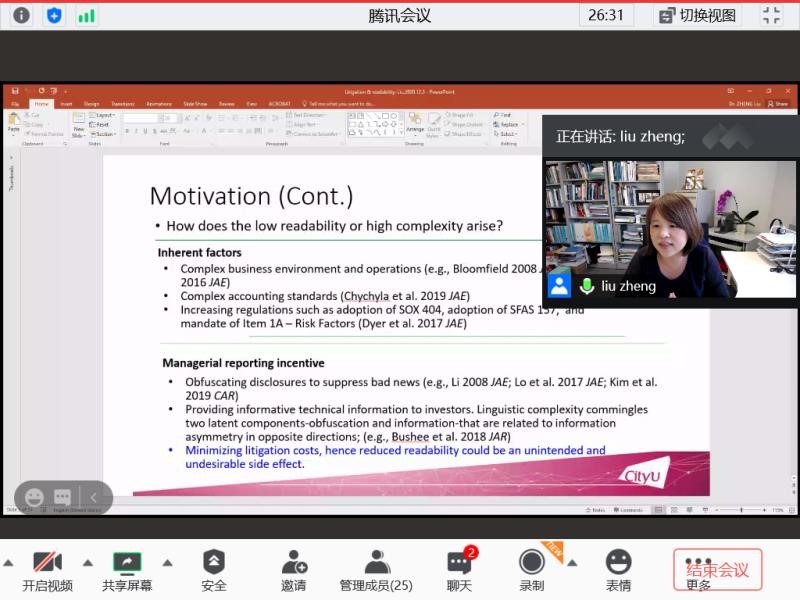Open the Invite (邀请) panel
This screenshot has height=600, width=800.
(293, 569)
